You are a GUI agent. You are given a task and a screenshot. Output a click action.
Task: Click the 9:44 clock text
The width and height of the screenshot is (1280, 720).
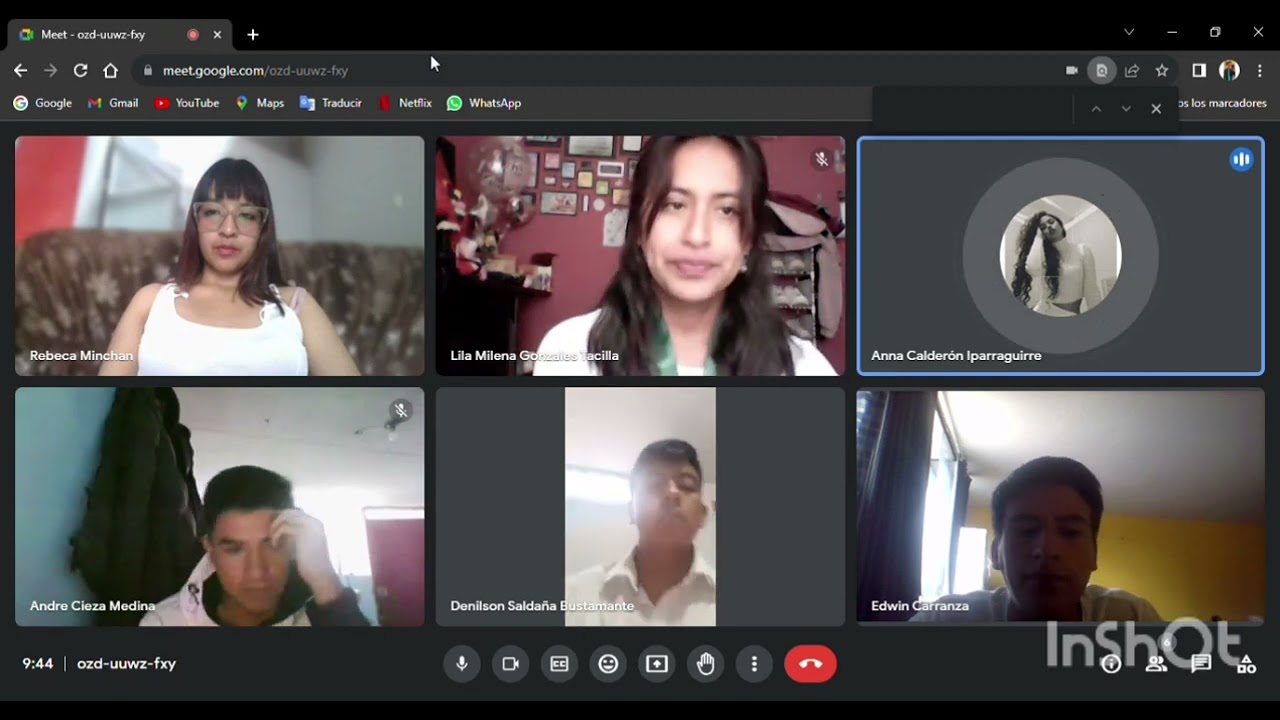(x=38, y=664)
